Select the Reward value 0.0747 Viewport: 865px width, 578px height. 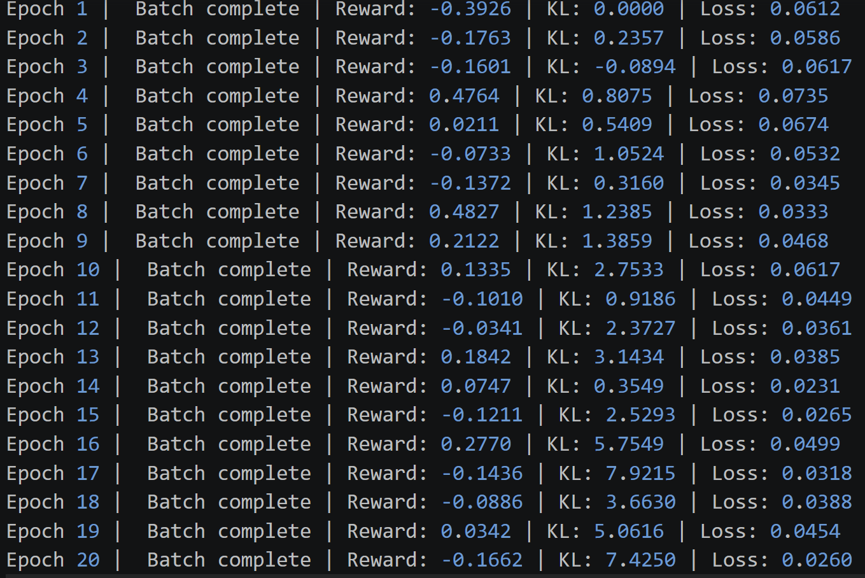pos(476,386)
